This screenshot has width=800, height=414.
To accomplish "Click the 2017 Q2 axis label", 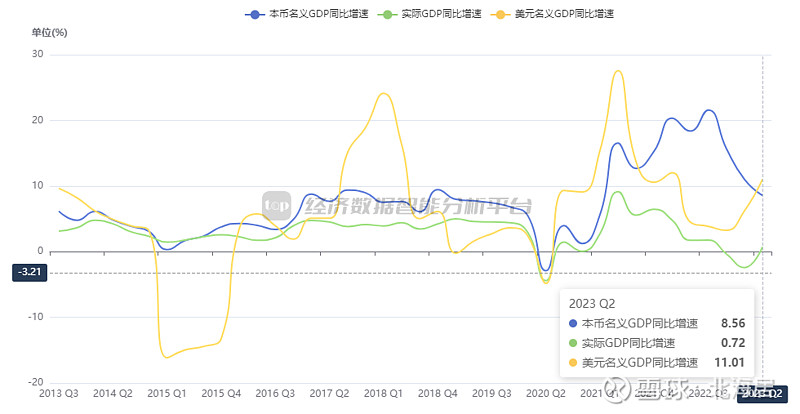I will pos(329,394).
